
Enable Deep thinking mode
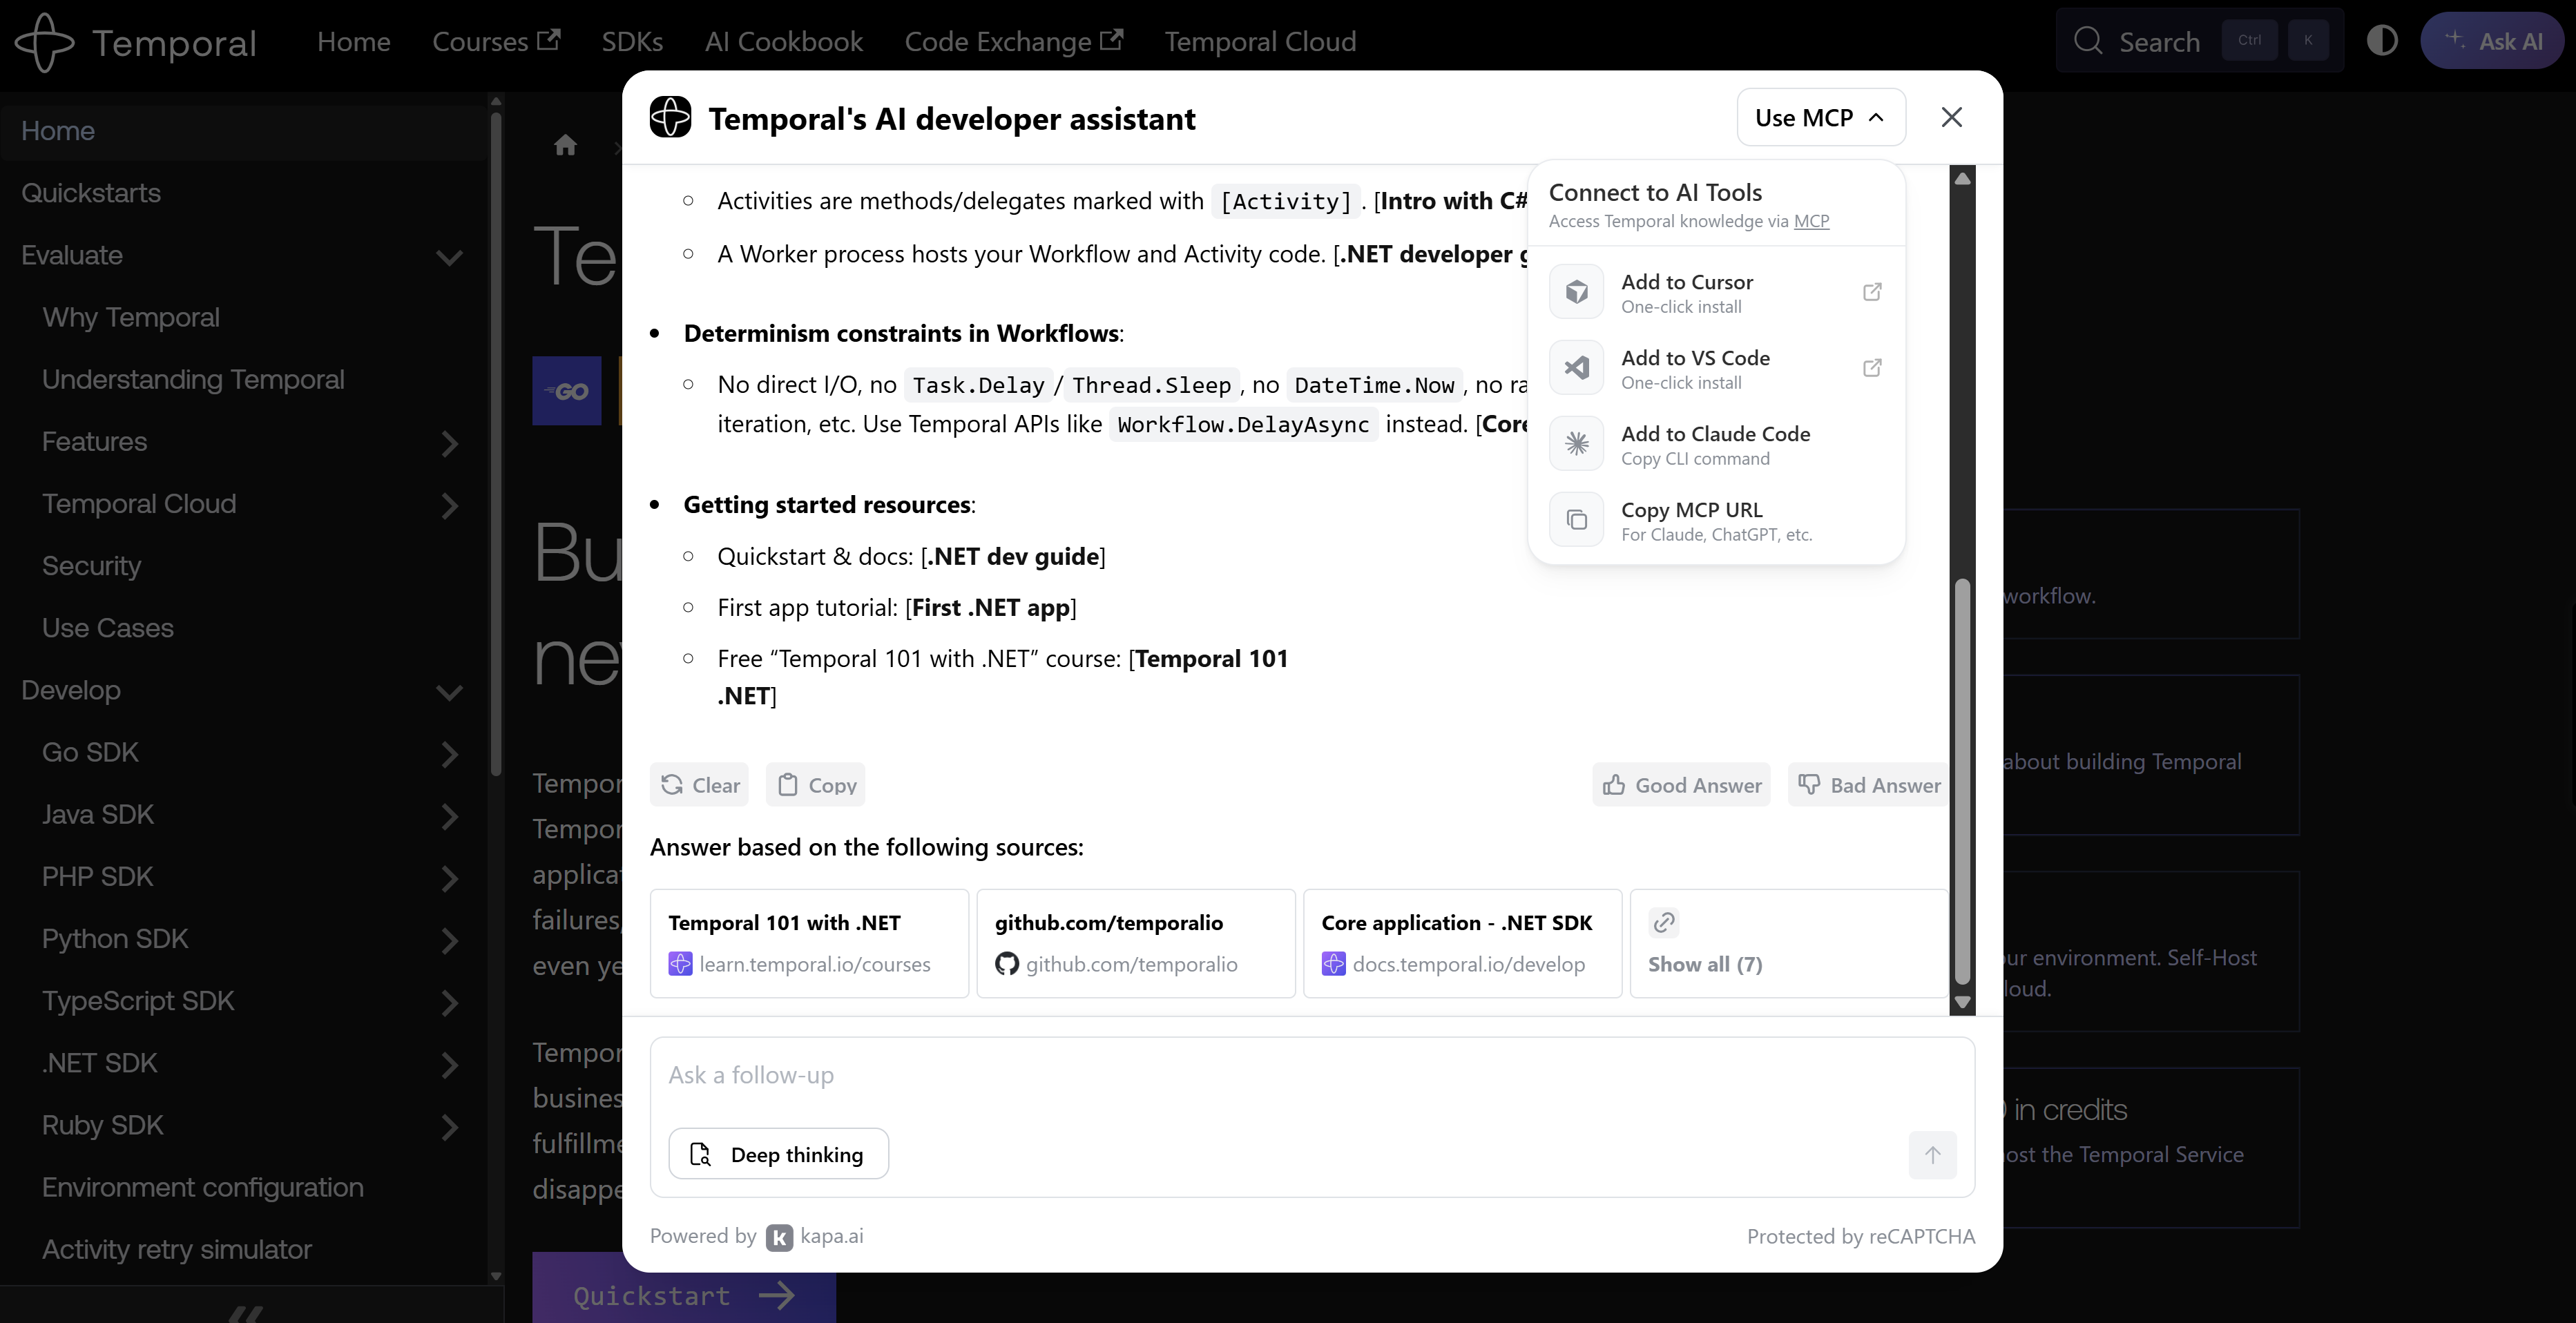pyautogui.click(x=778, y=1153)
